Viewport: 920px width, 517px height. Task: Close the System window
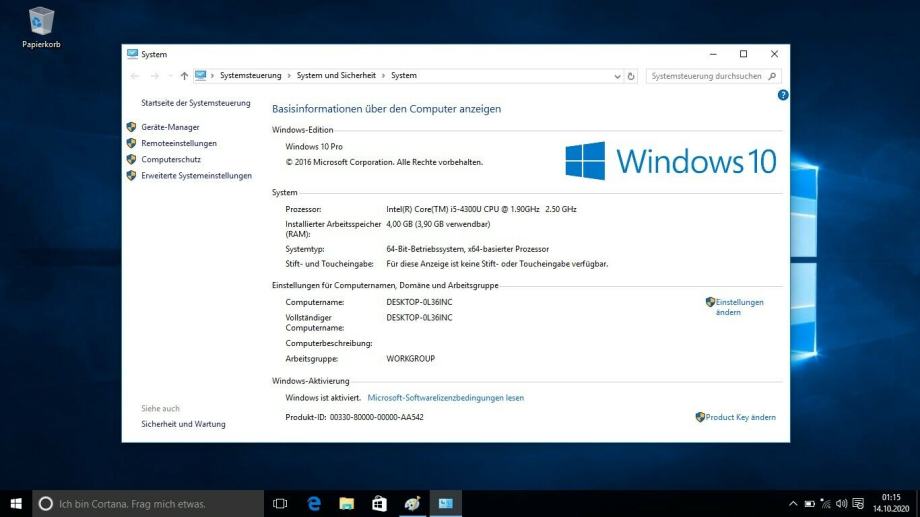774,54
